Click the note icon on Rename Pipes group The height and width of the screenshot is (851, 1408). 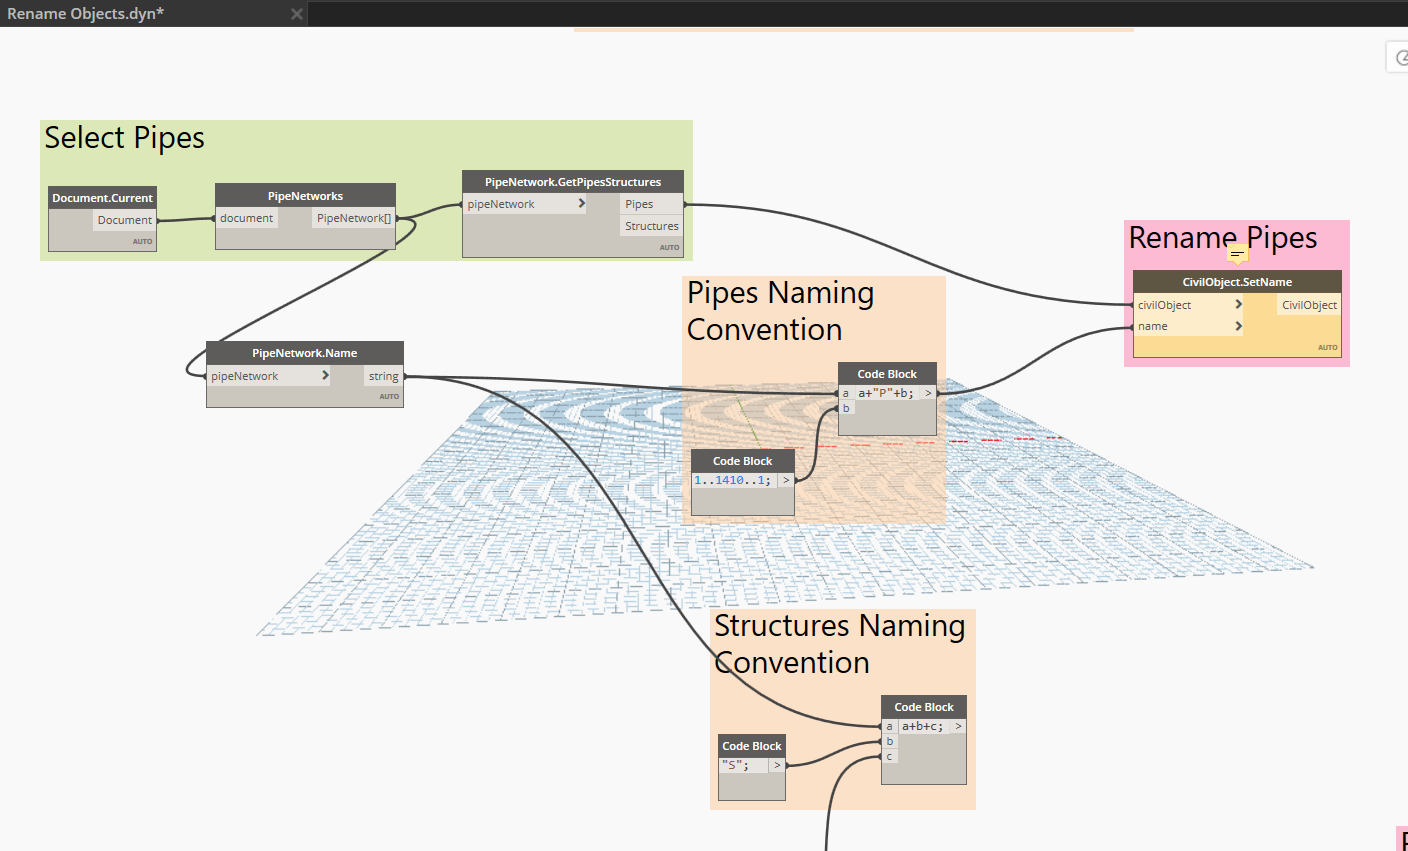[x=1238, y=254]
